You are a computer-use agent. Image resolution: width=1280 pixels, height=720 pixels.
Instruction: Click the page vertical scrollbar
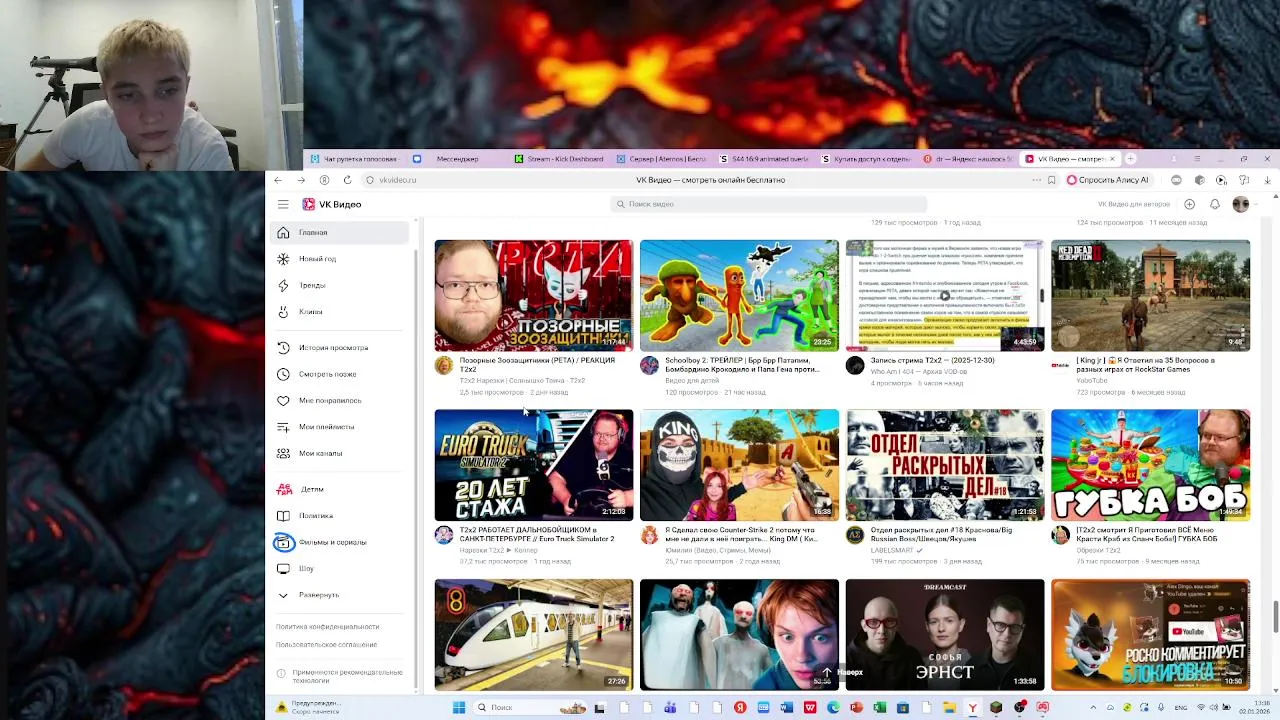point(1275,617)
